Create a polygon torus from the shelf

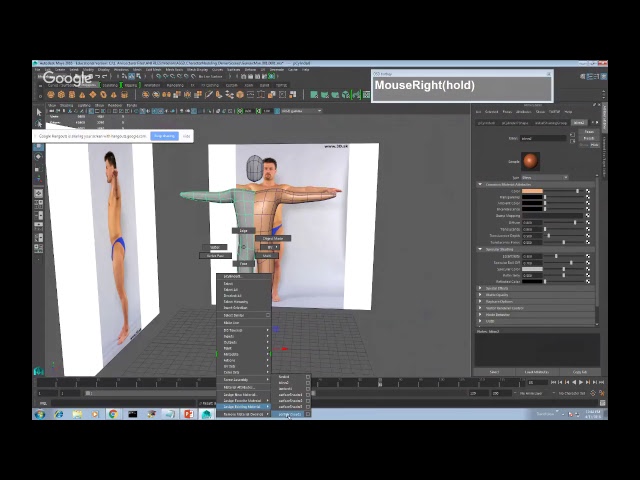pos(103,95)
